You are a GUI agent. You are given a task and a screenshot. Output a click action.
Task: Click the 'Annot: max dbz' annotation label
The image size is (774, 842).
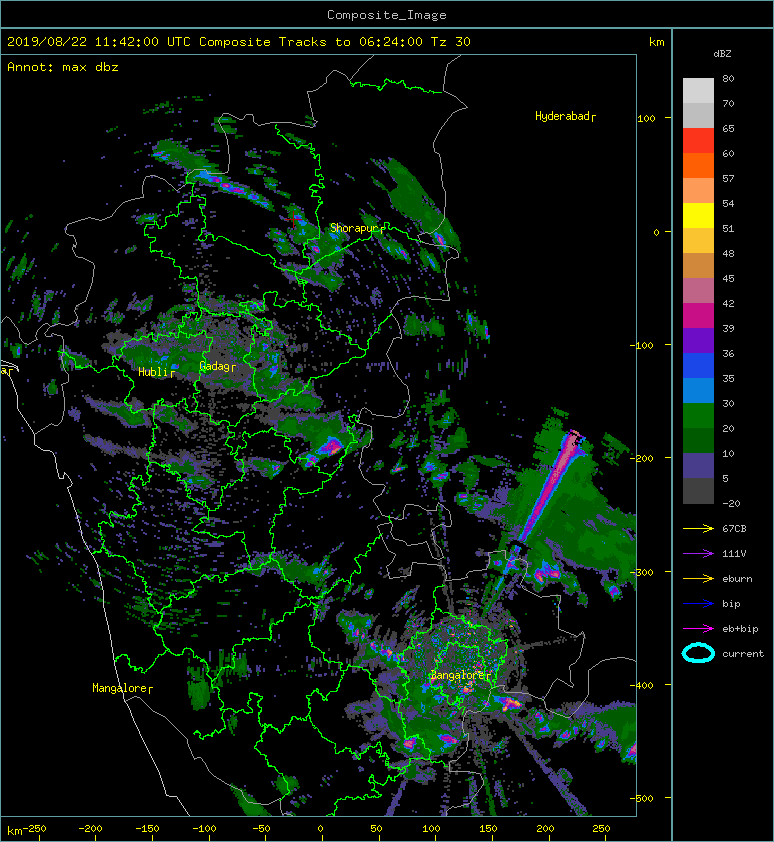[x=63, y=67]
